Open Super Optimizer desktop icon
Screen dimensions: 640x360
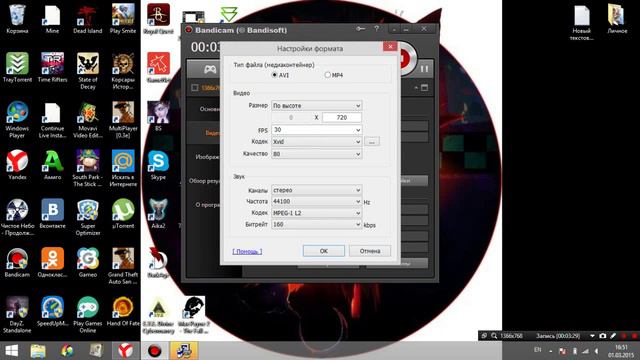coord(87,217)
